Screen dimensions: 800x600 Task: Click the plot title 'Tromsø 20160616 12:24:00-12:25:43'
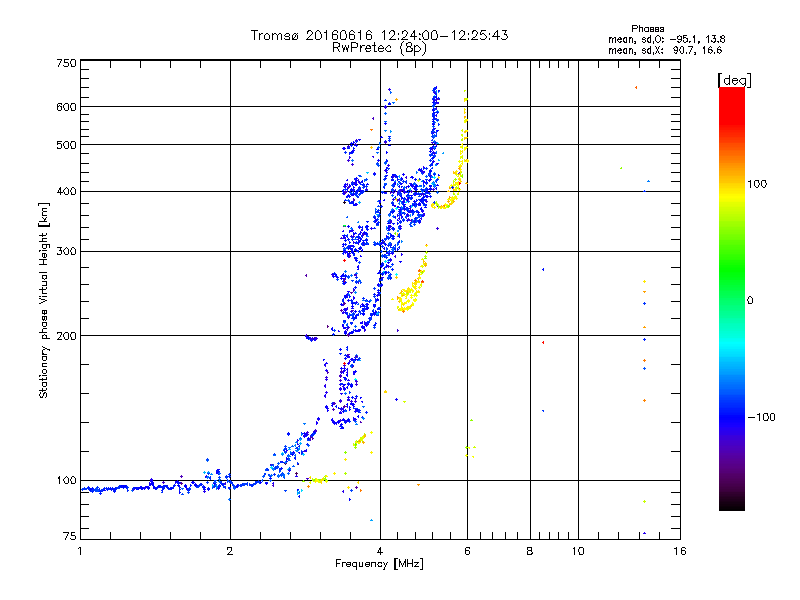379,35
